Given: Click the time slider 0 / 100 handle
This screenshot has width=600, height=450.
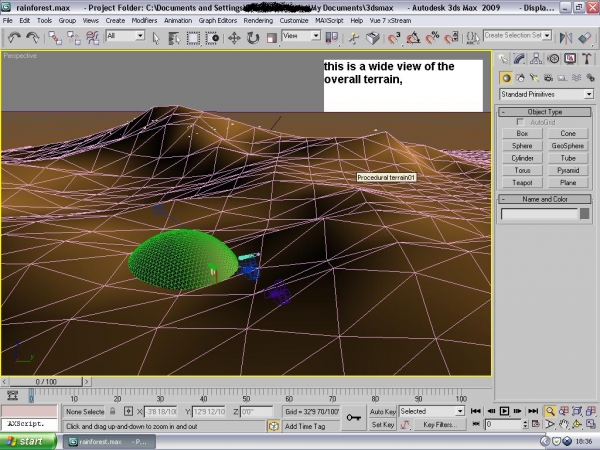Looking at the screenshot, I should [46, 382].
